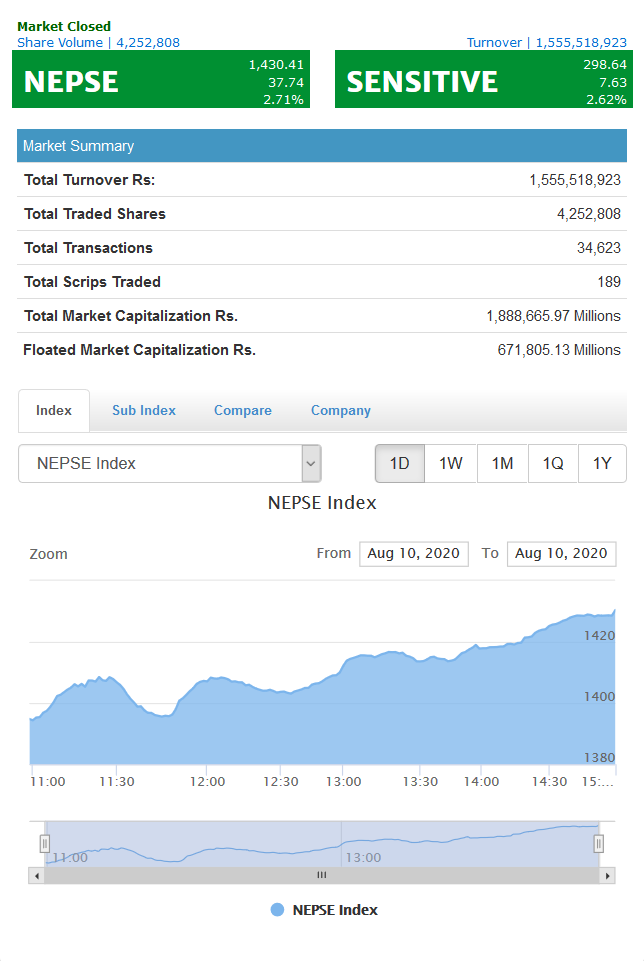Click the Share Volume link

99,42
